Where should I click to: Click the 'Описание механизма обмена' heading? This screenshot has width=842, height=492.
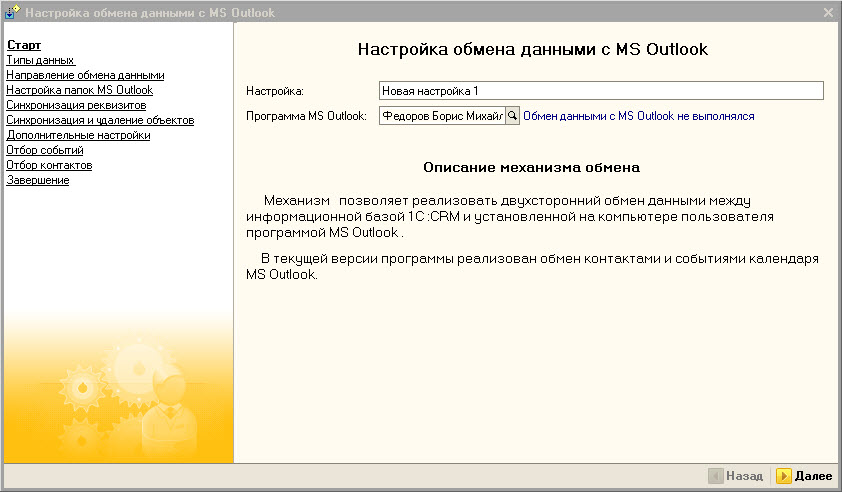(x=531, y=167)
